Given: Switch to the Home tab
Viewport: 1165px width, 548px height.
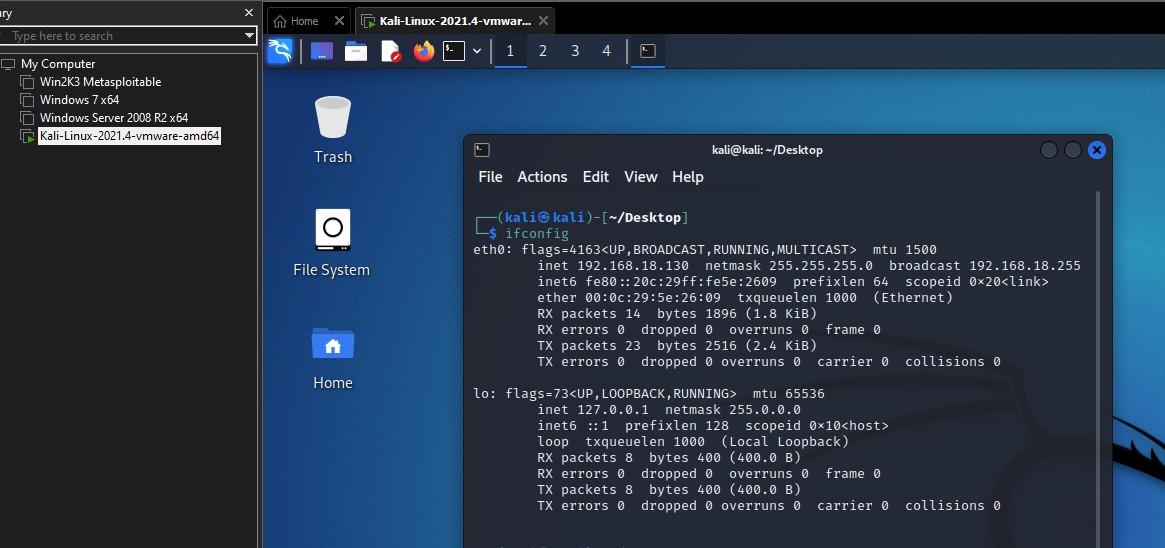Looking at the screenshot, I should pos(297,21).
